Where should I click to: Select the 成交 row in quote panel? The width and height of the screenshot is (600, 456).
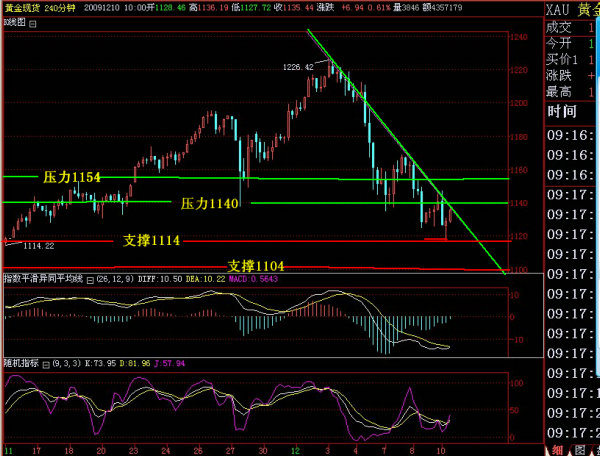tap(564, 27)
